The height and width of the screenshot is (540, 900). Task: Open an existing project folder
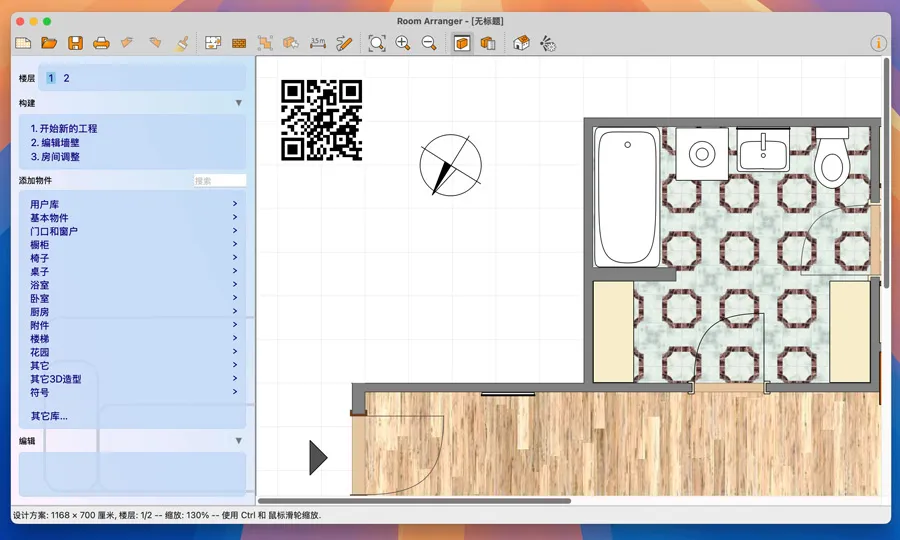pyautogui.click(x=49, y=43)
